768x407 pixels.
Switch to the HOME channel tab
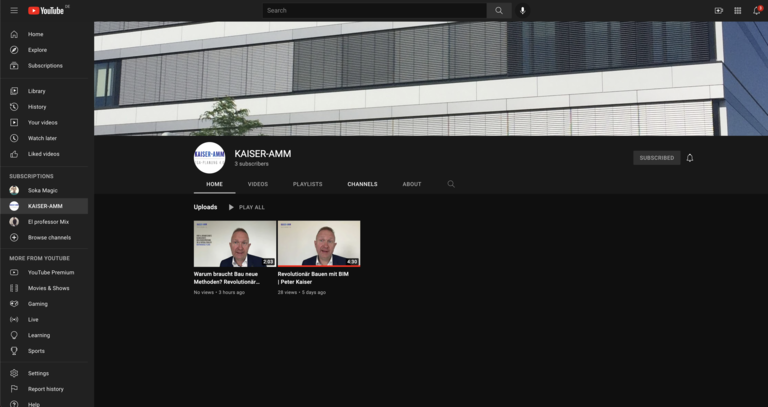[x=214, y=184]
